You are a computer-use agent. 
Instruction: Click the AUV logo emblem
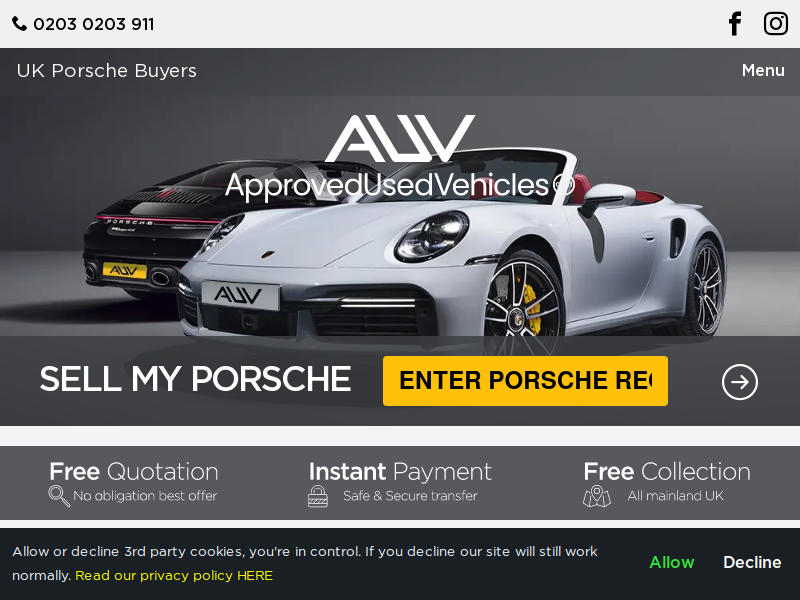400,138
